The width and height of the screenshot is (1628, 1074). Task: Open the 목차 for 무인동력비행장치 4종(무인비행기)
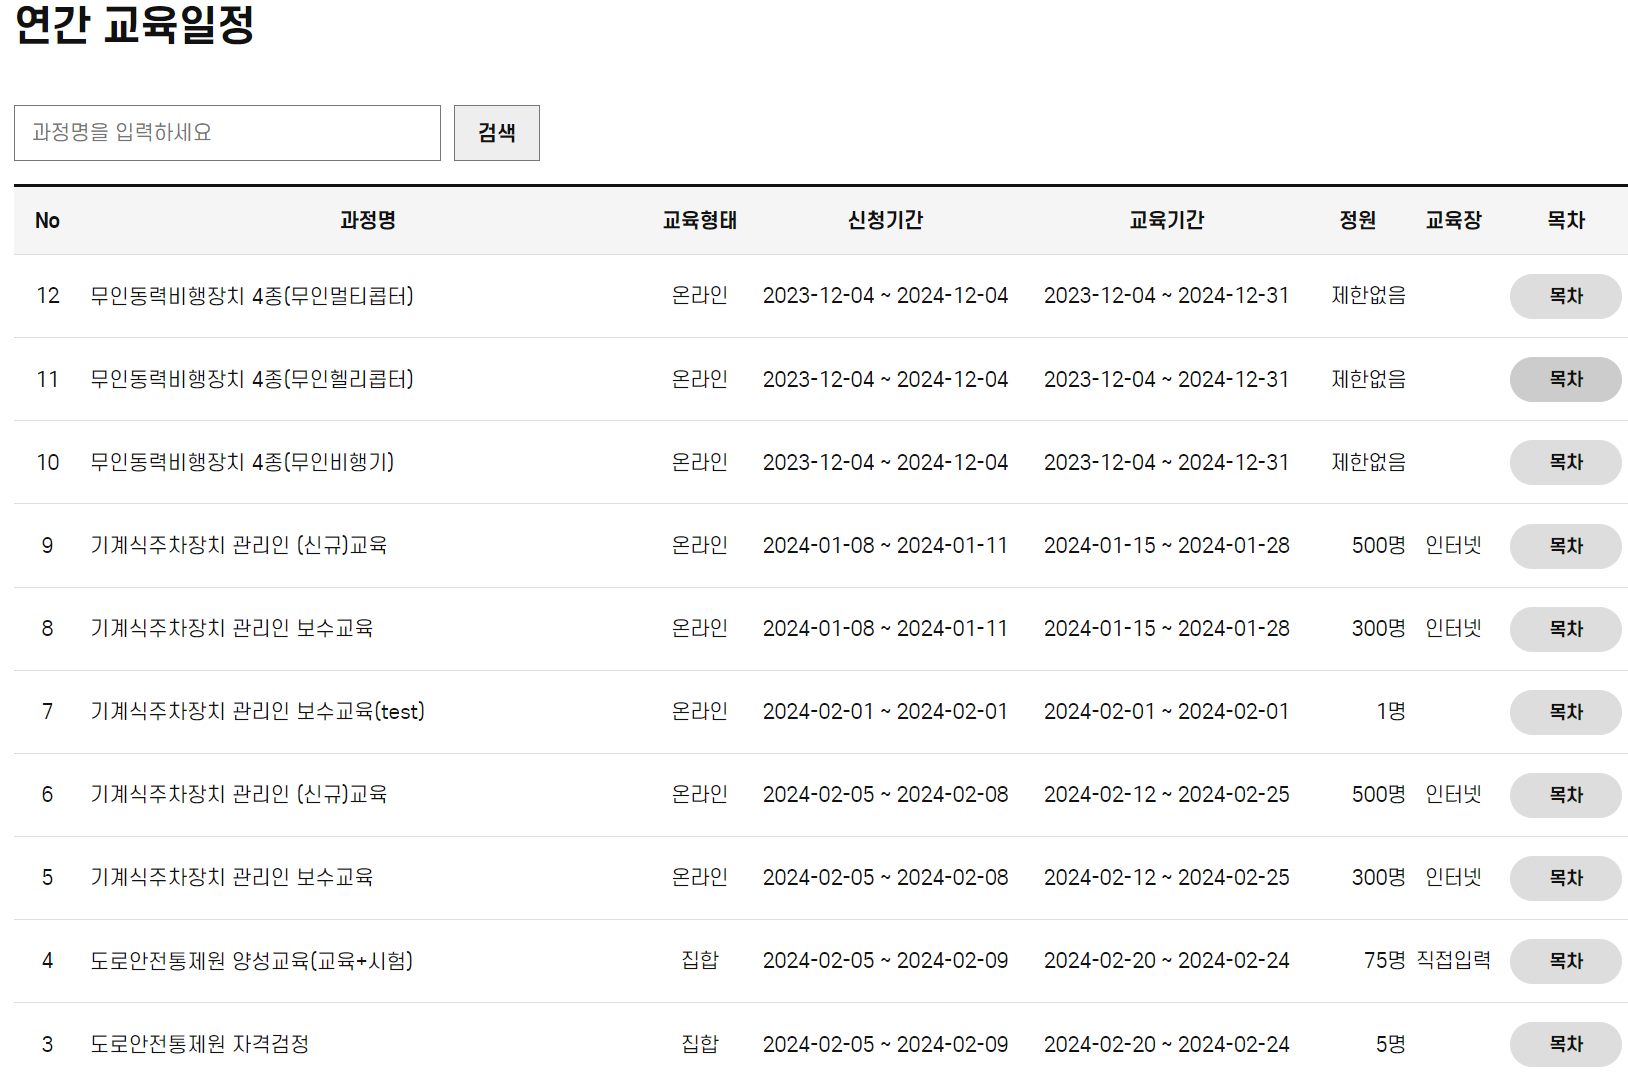tap(1565, 462)
